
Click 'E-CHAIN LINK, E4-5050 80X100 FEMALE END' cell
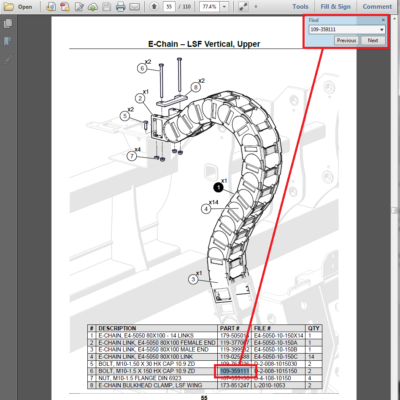click(x=157, y=343)
